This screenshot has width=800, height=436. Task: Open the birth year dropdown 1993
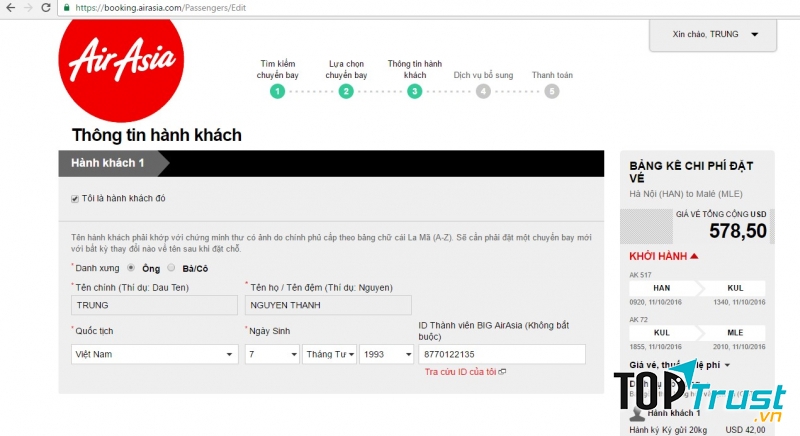386,354
